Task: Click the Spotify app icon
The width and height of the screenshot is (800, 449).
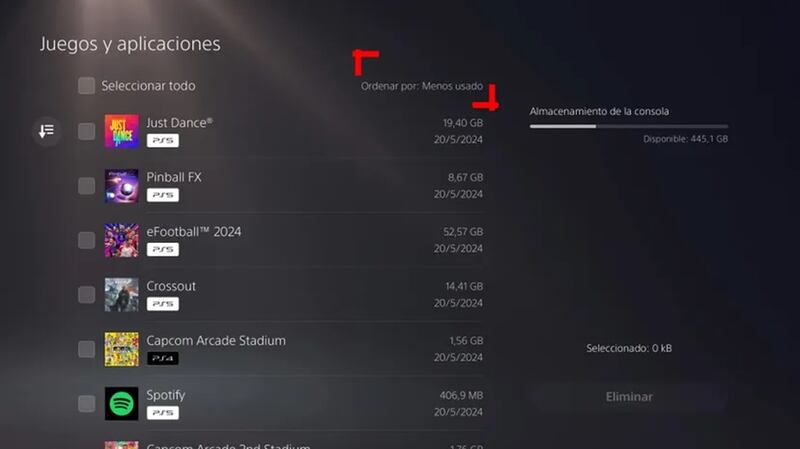Action: coord(121,403)
